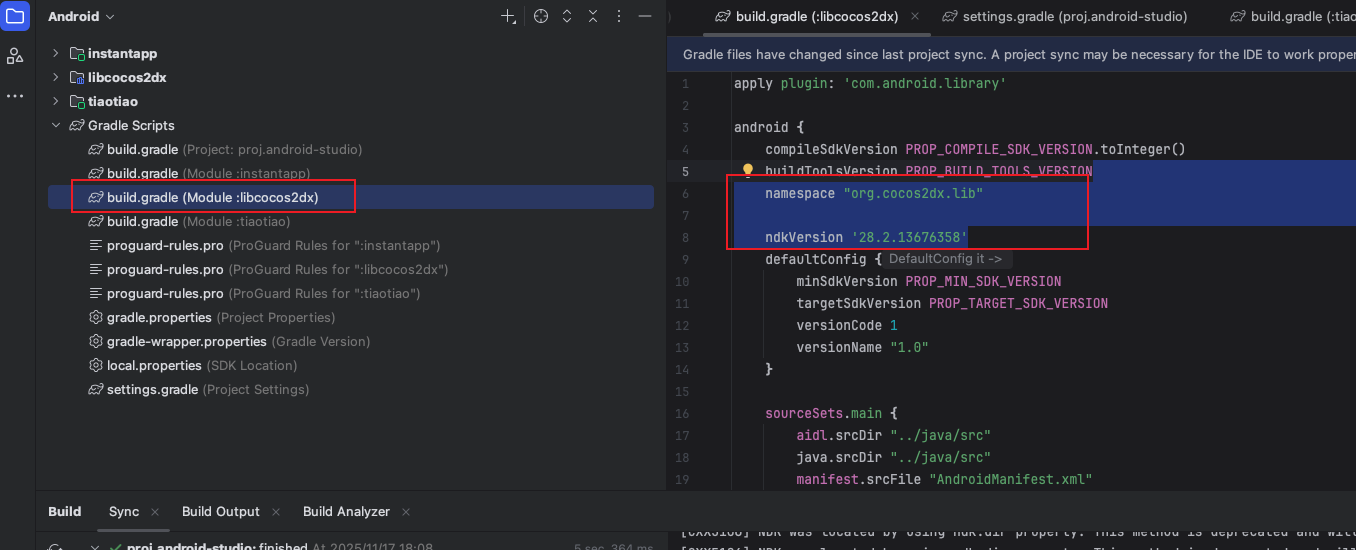This screenshot has height=550, width=1356.
Task: Click the More tool windows ellipsis
Action: tap(15, 96)
